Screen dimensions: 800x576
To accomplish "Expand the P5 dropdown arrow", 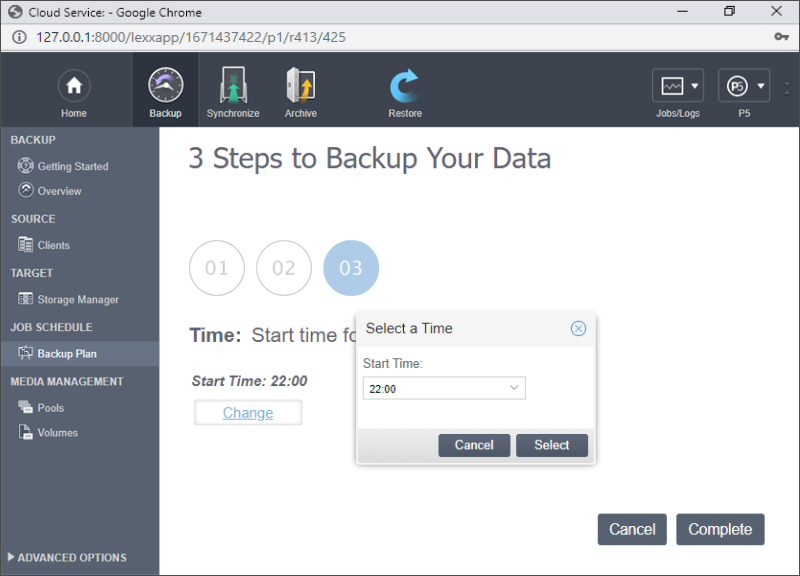I will point(761,86).
